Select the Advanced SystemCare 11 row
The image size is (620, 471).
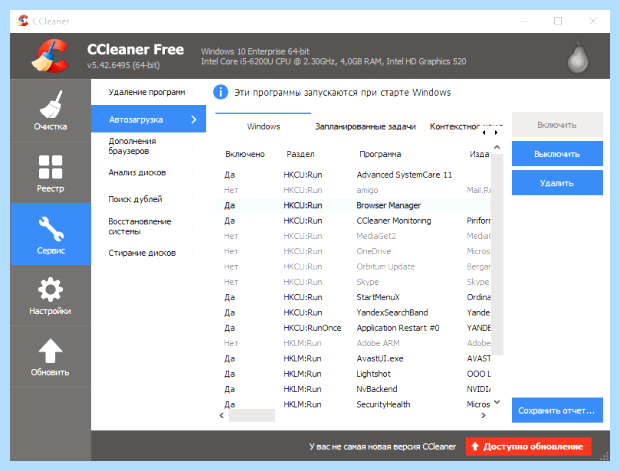click(353, 175)
